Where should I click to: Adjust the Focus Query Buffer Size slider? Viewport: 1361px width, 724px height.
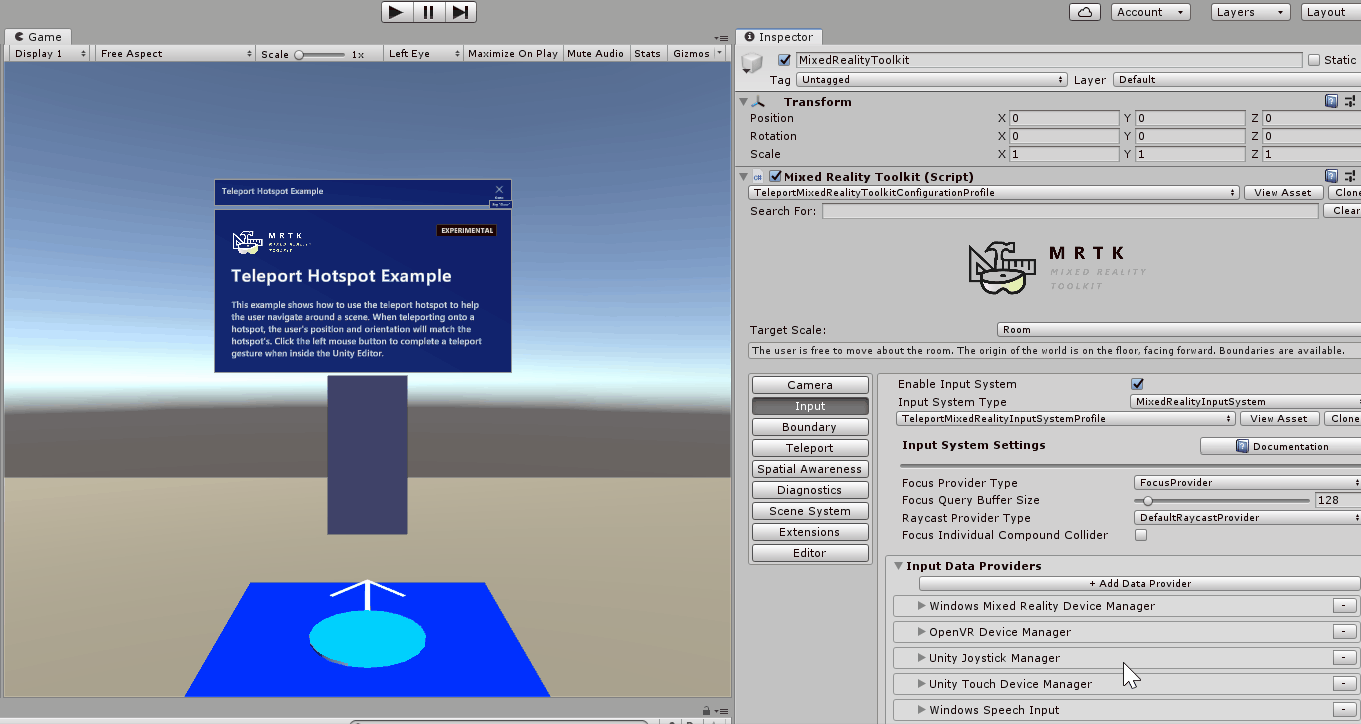pos(1150,500)
